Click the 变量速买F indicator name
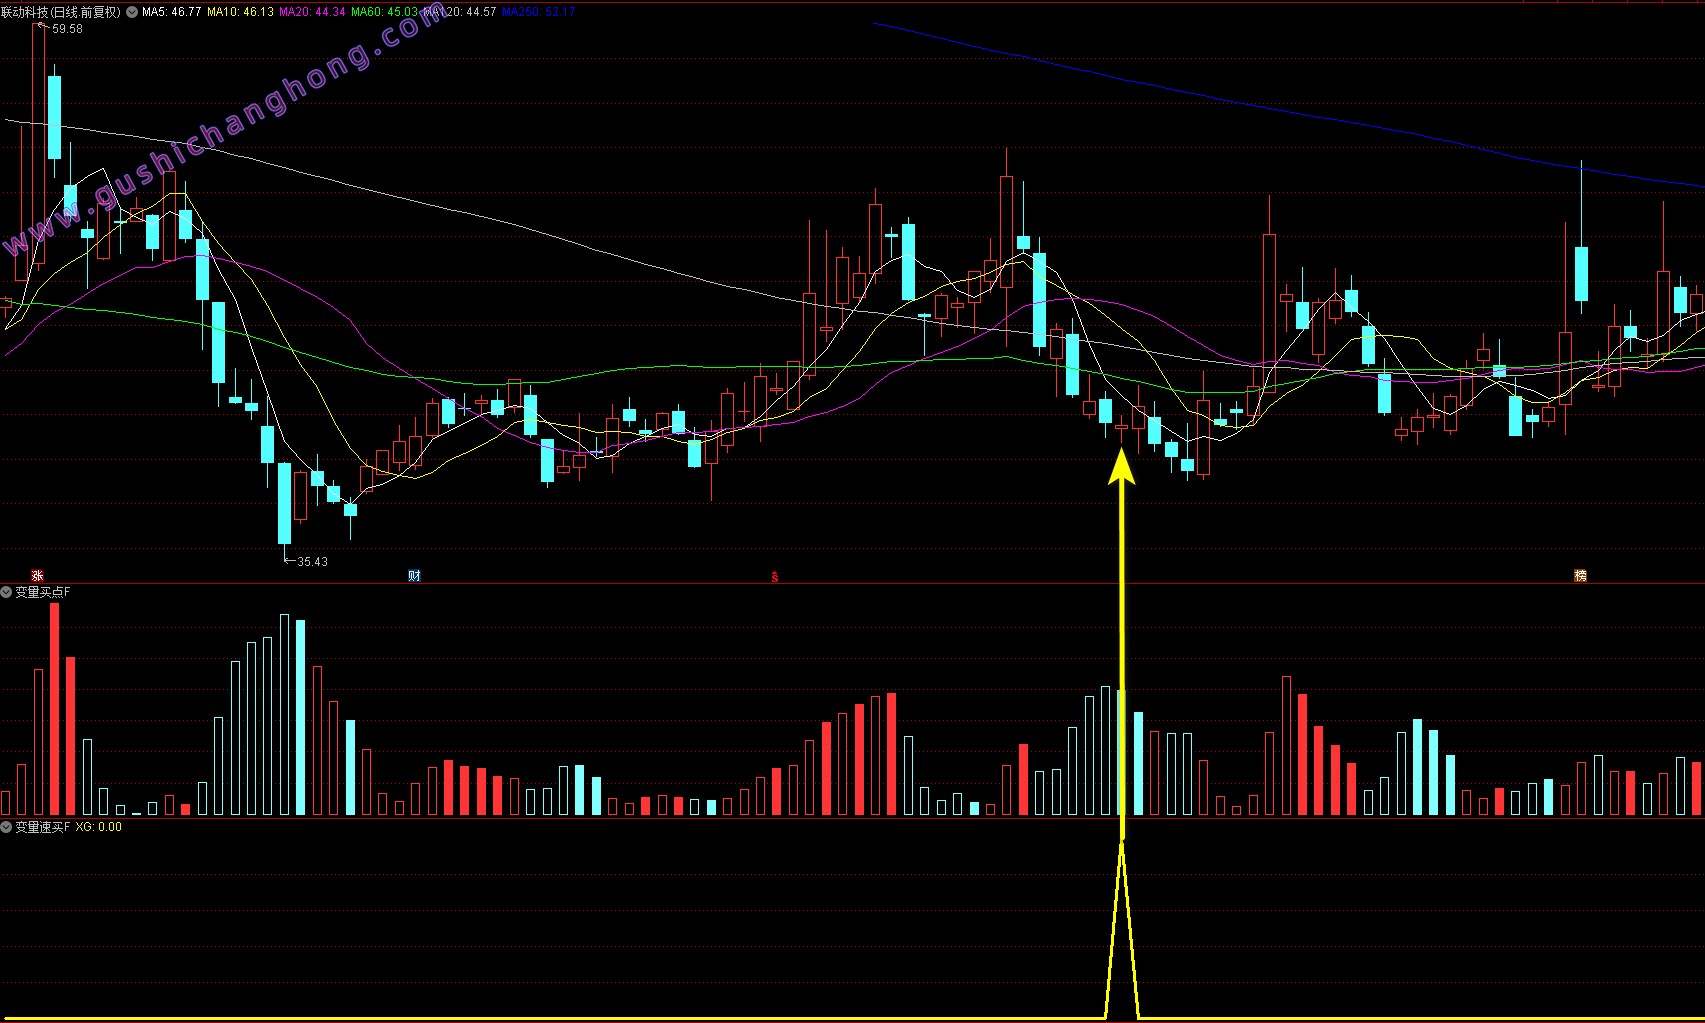This screenshot has height=1023, width=1705. [42, 827]
